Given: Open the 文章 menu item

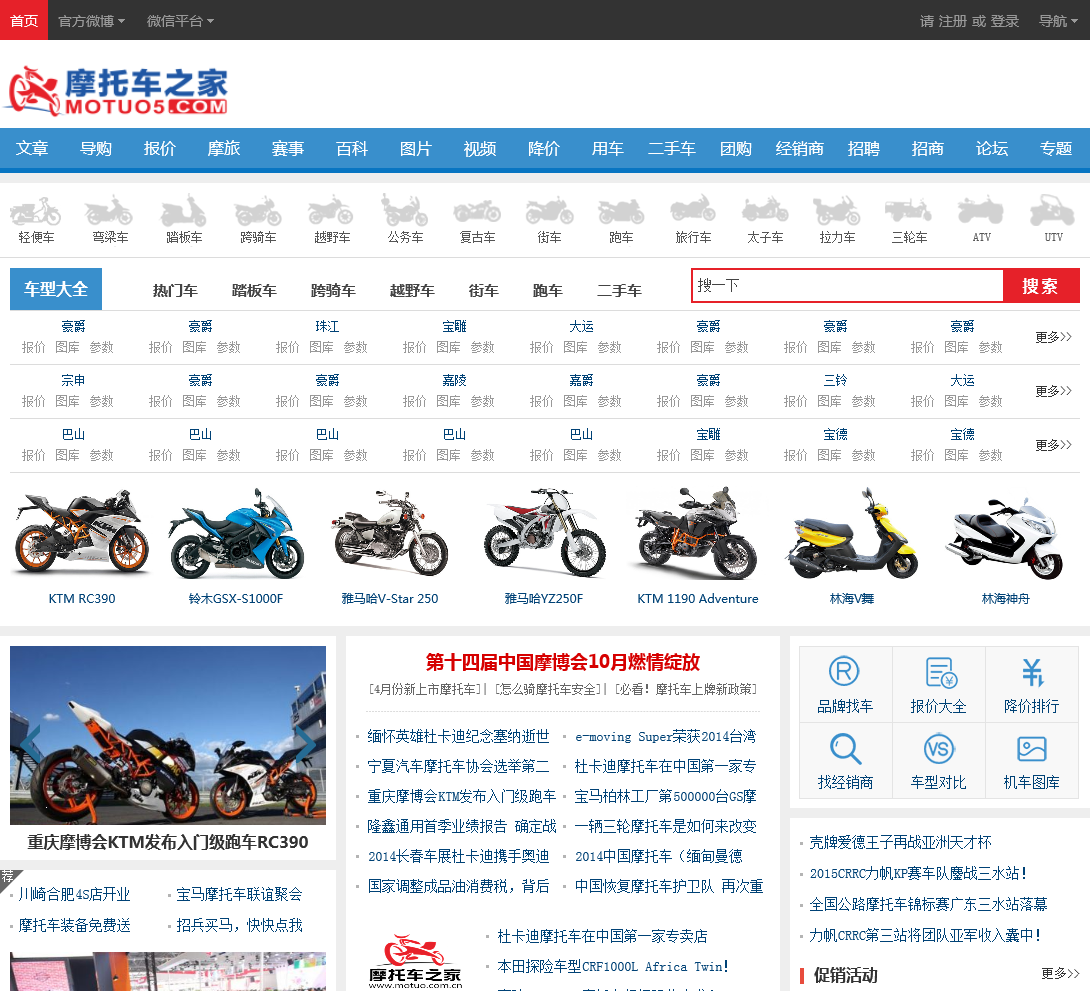Looking at the screenshot, I should 32,149.
